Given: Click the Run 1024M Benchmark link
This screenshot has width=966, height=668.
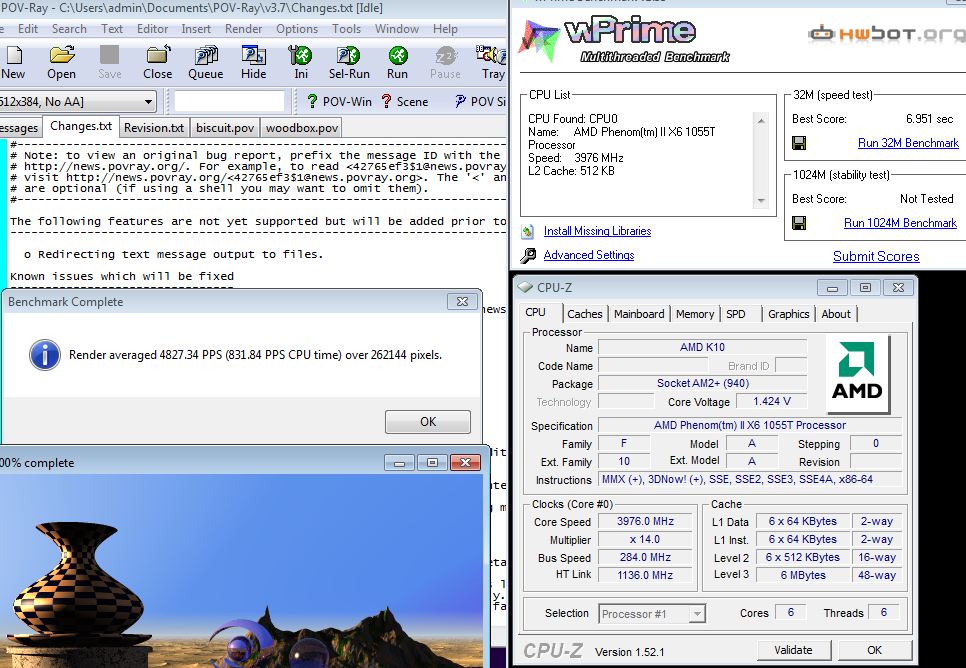Looking at the screenshot, I should pyautogui.click(x=900, y=222).
